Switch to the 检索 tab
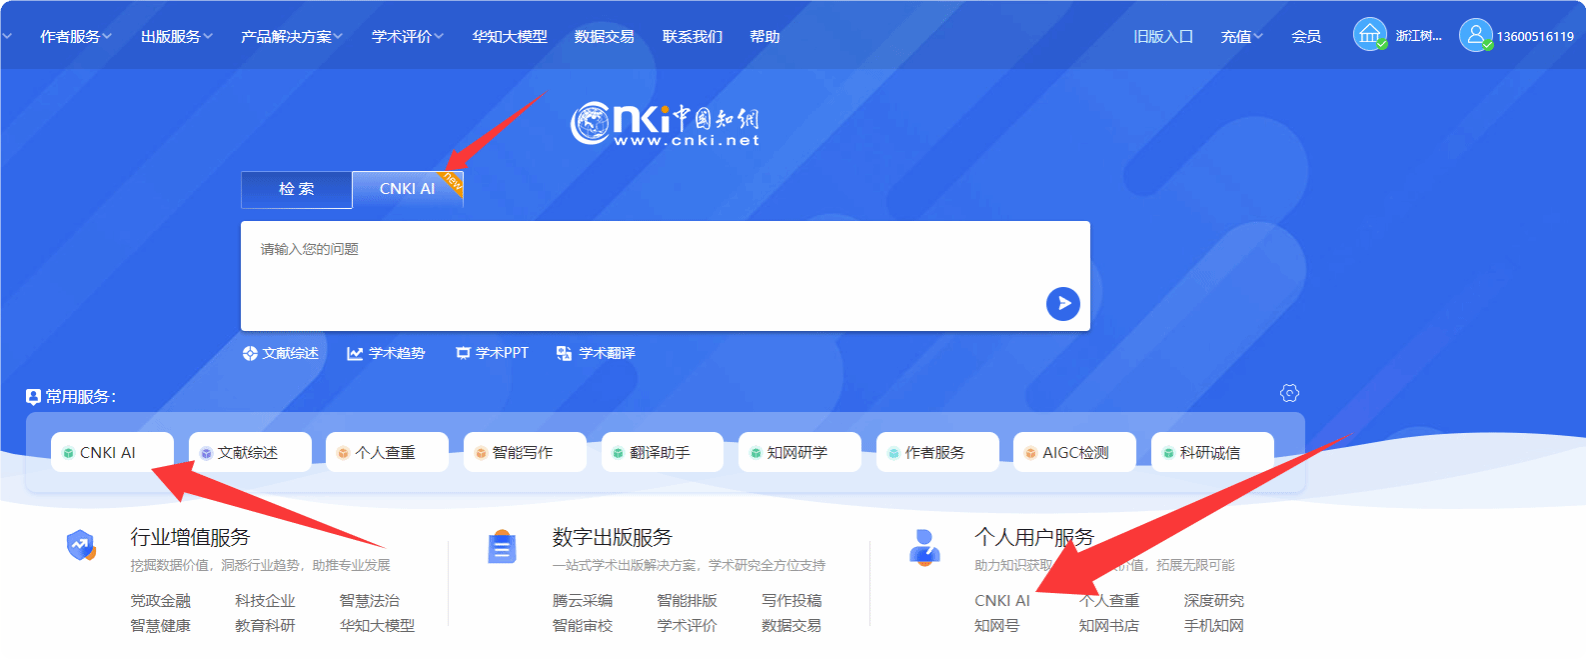1586x659 pixels. tap(296, 189)
